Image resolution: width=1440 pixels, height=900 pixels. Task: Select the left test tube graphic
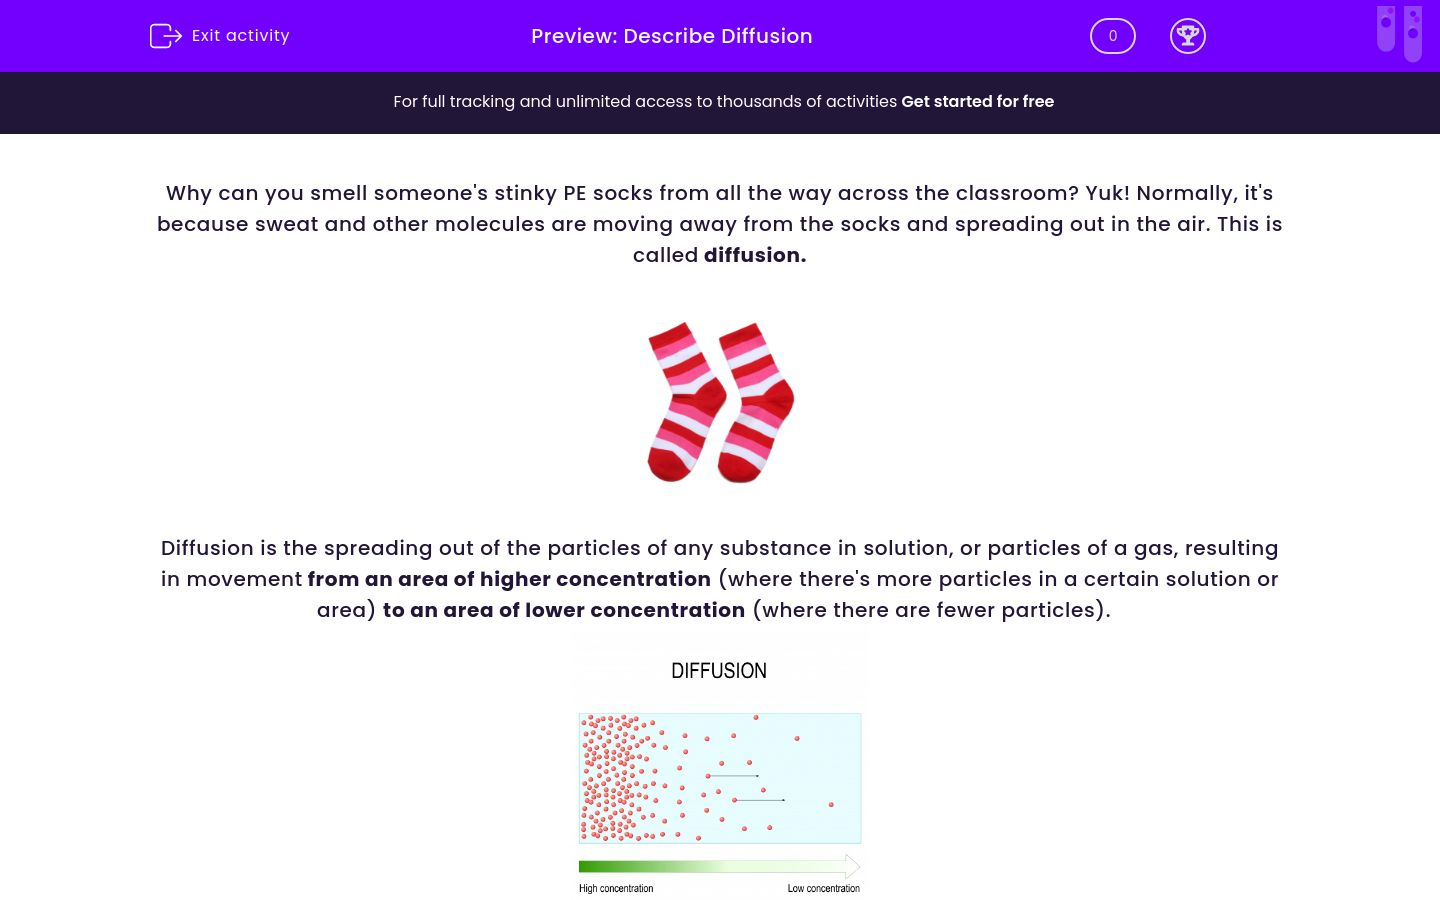click(x=1386, y=30)
